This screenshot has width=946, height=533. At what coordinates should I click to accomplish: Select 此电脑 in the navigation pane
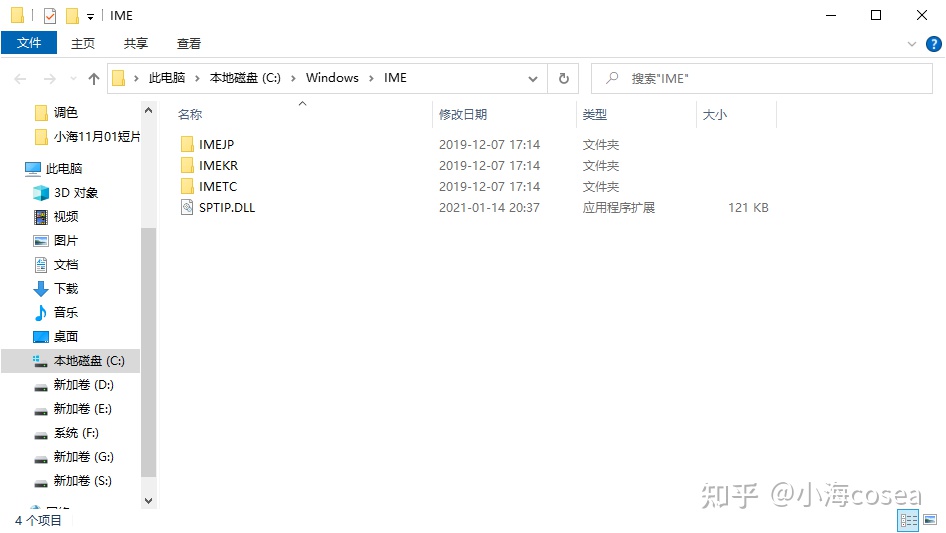[x=64, y=168]
